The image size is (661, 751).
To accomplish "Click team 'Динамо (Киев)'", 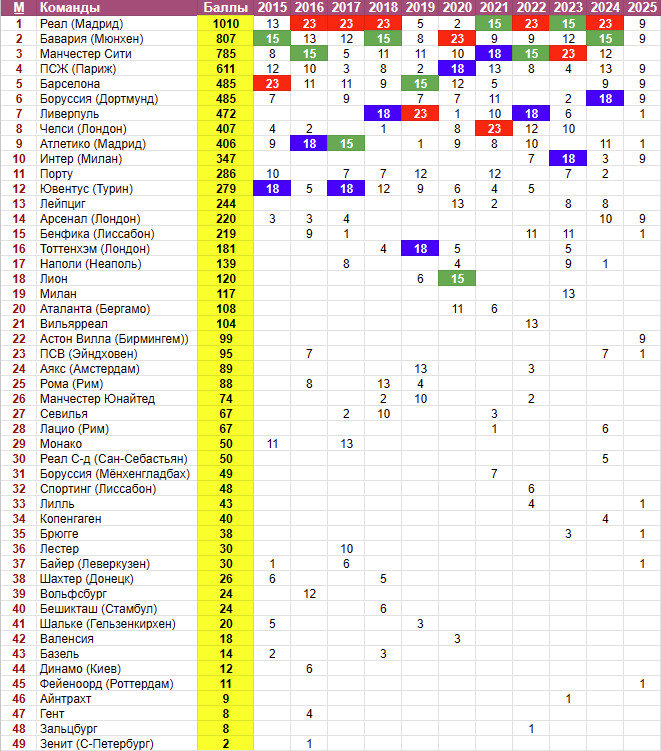I will click(80, 669).
